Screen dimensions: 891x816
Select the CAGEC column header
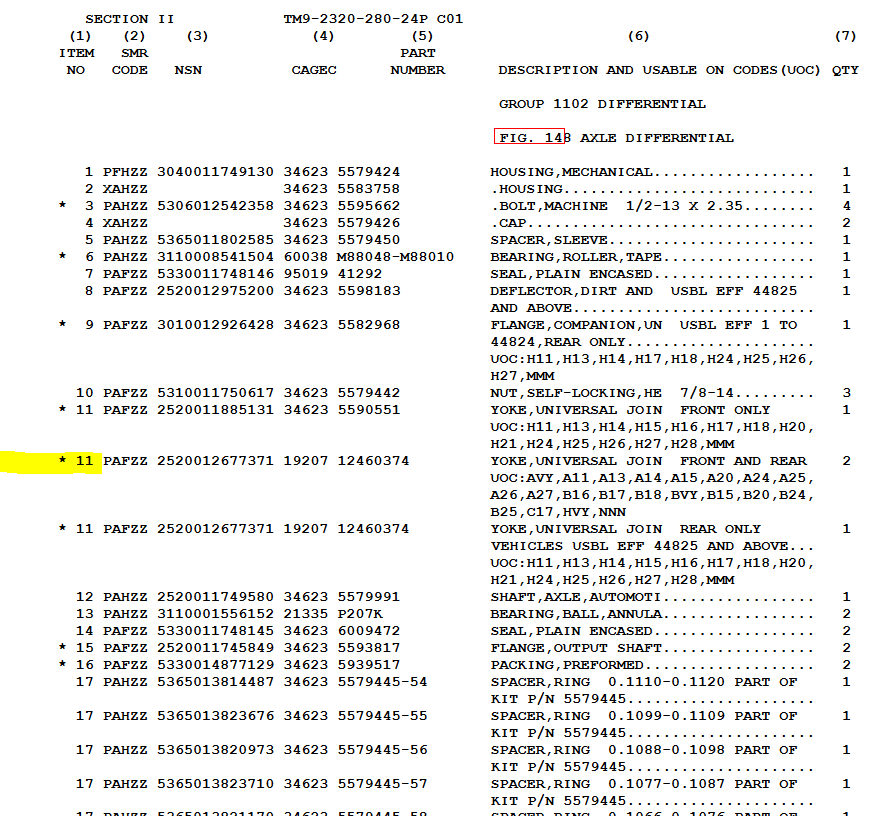click(314, 70)
